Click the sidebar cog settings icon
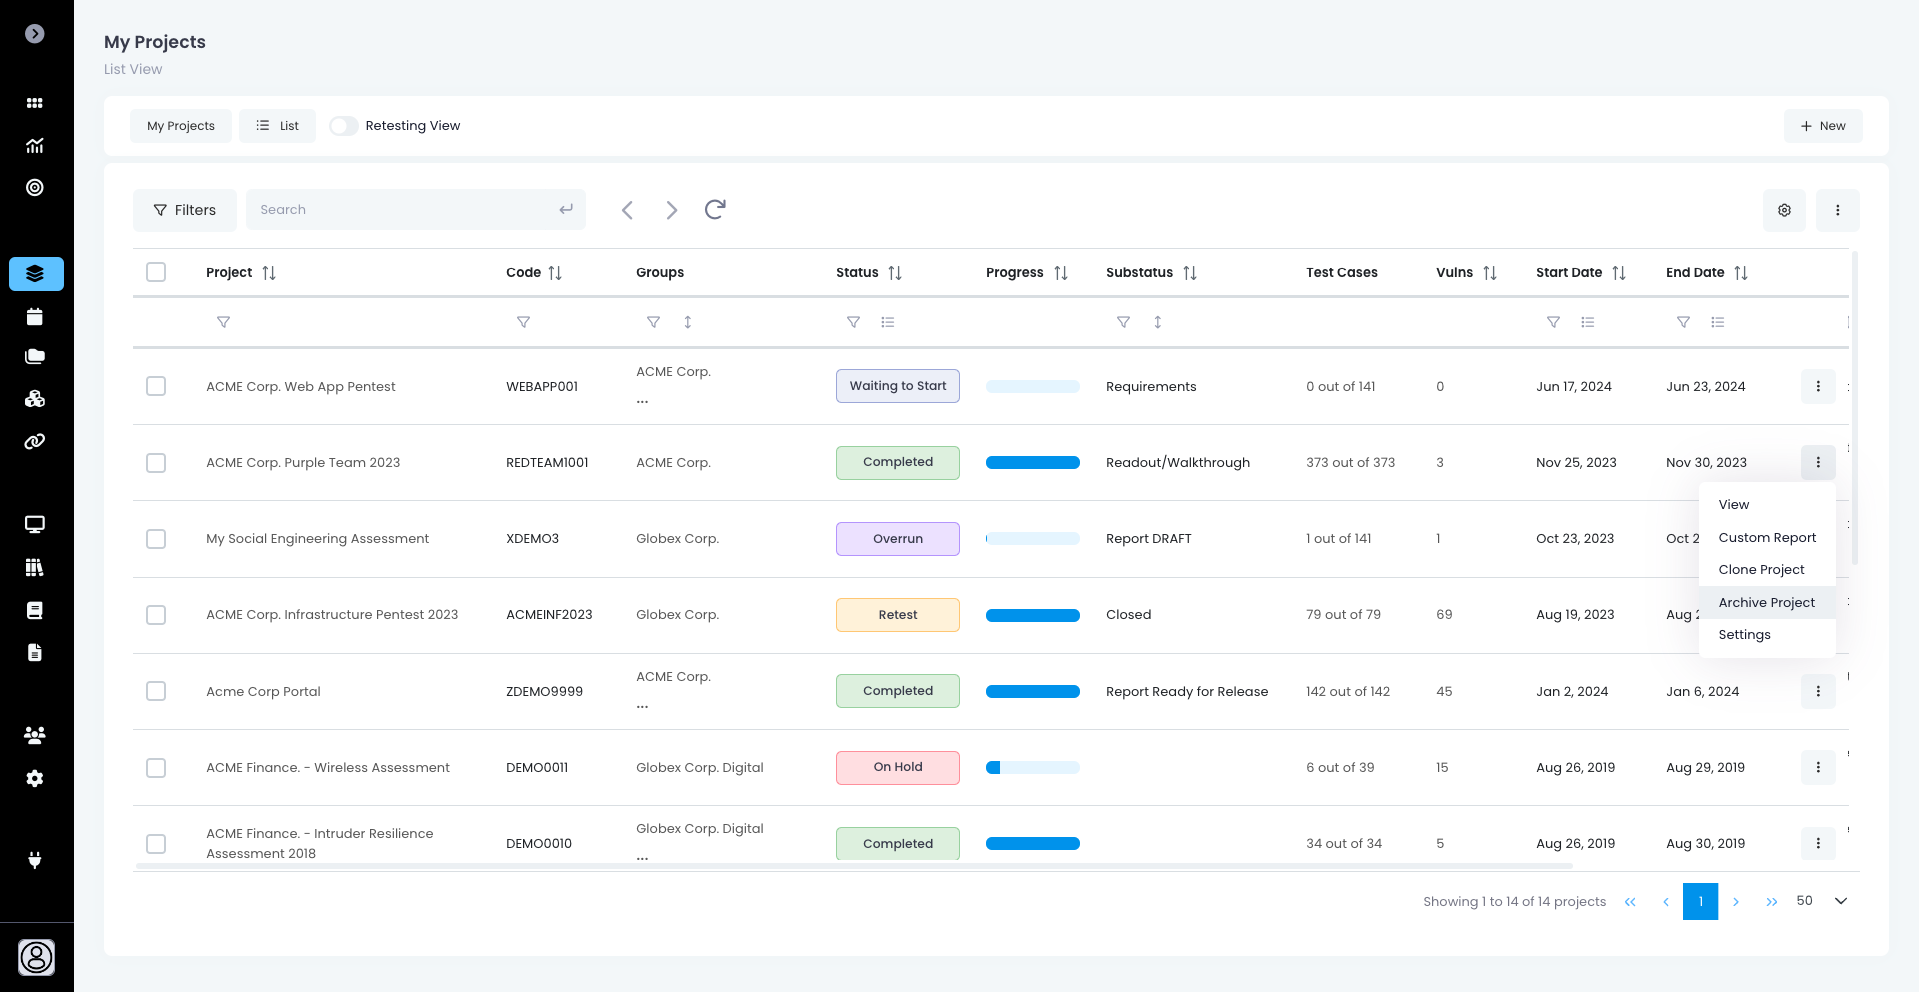The image size is (1919, 992). (x=35, y=778)
